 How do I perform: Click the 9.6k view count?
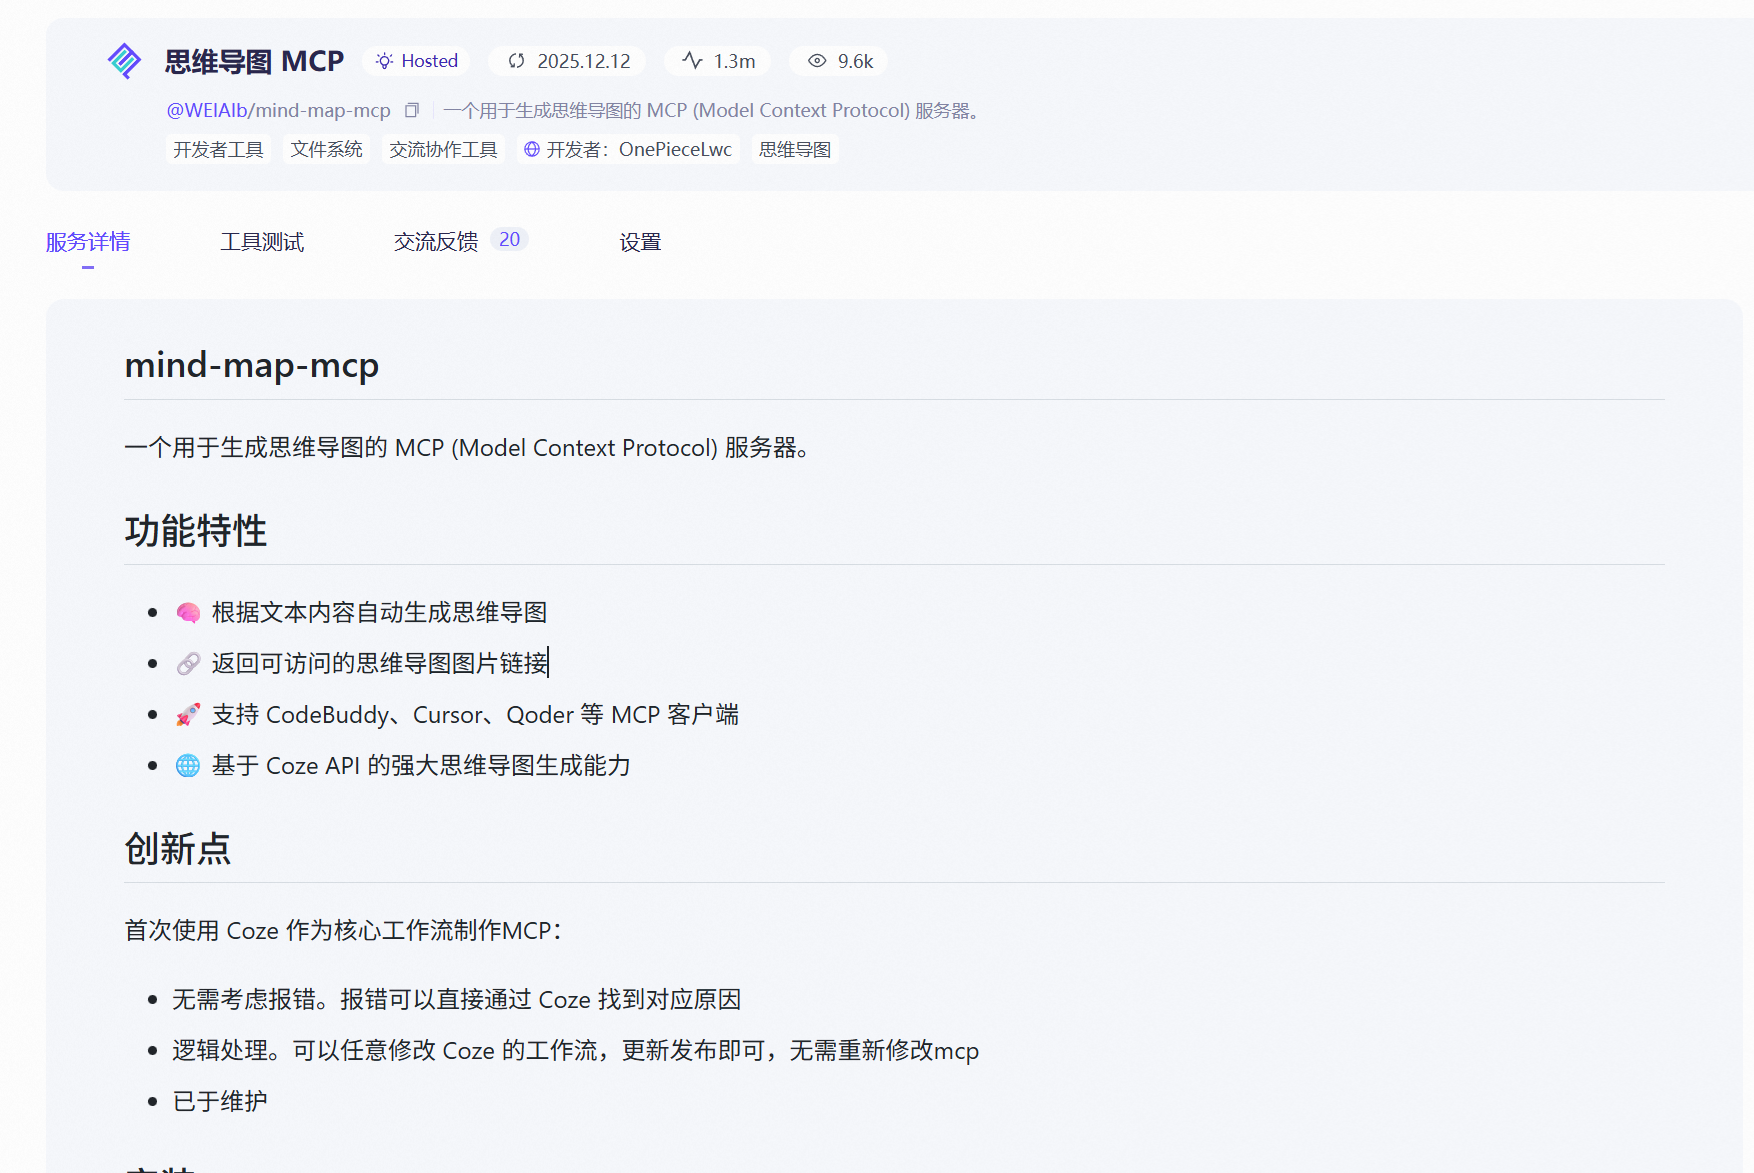(x=856, y=61)
